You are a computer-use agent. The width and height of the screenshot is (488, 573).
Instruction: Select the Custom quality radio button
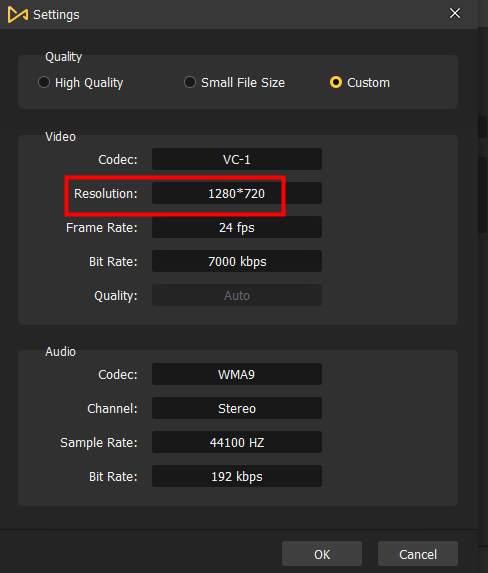336,82
